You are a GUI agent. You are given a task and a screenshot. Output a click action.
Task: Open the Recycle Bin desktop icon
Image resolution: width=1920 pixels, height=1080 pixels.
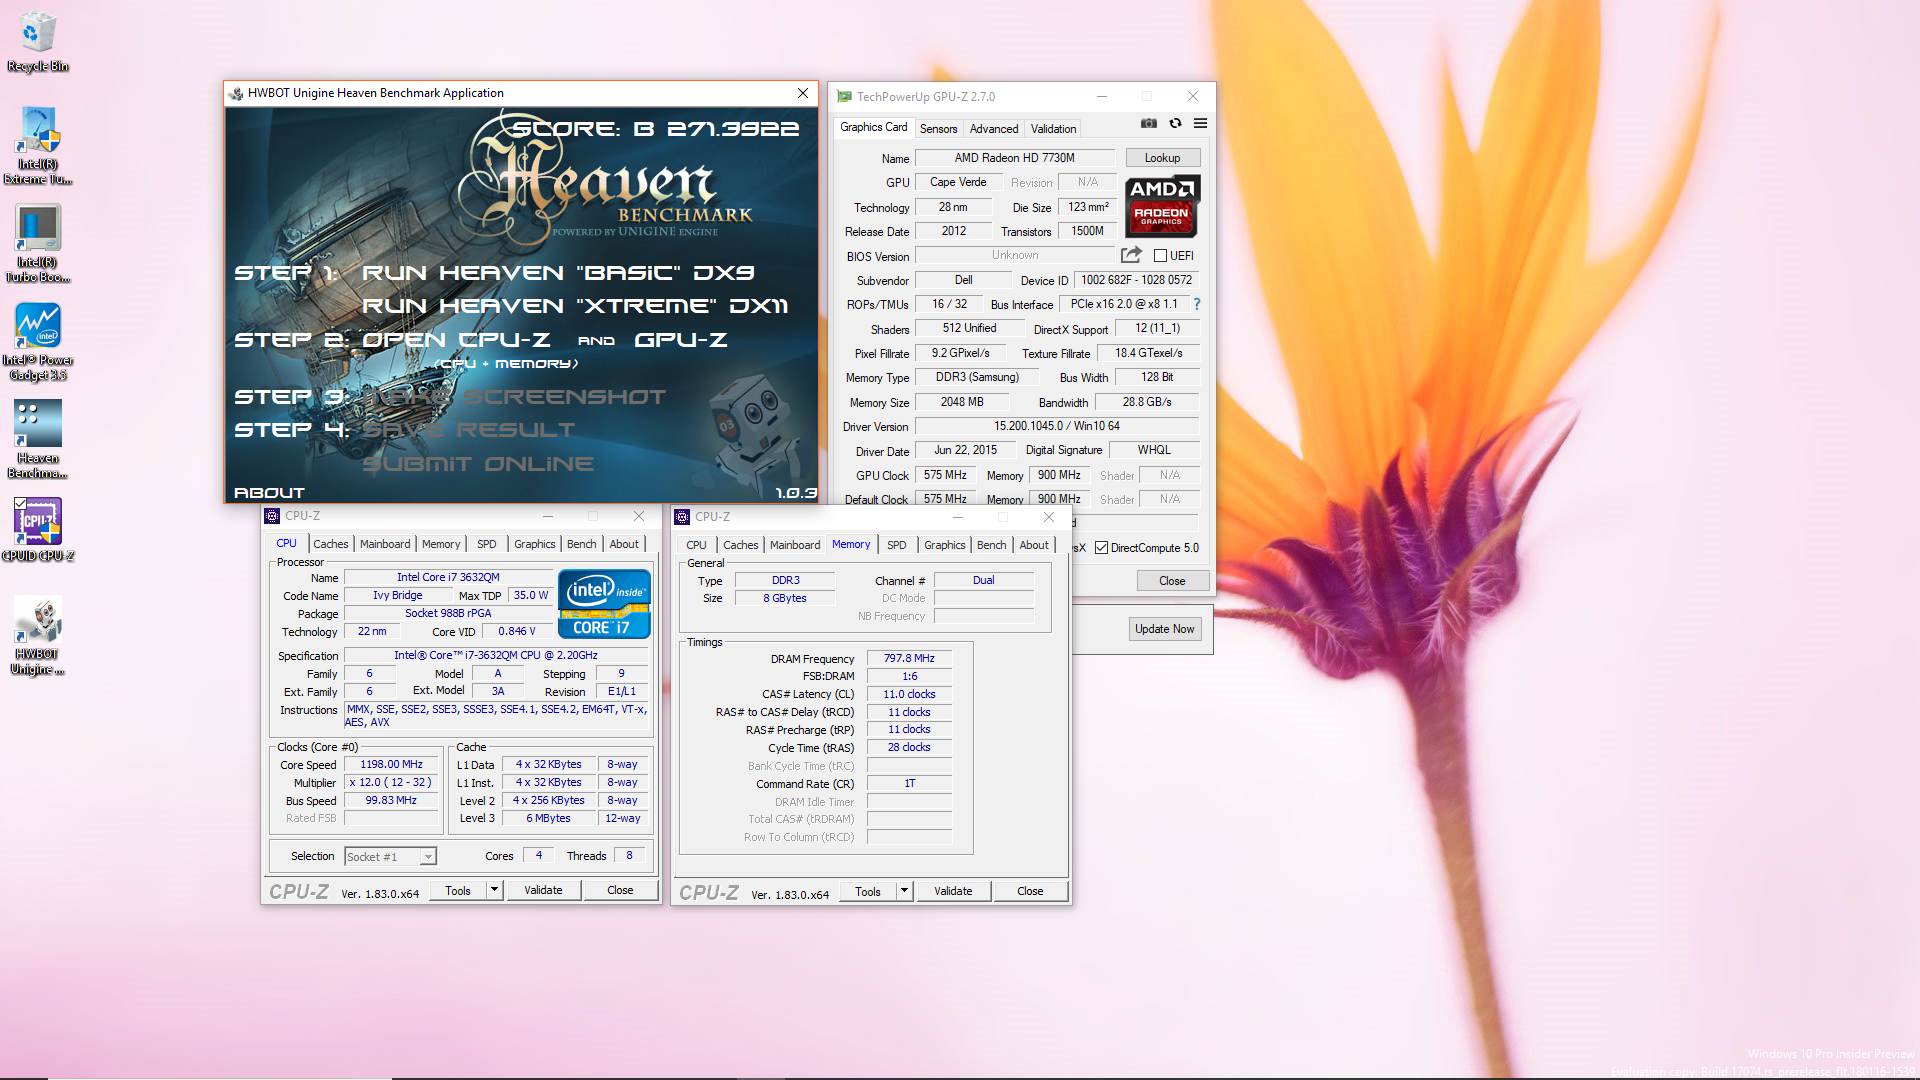click(38, 42)
